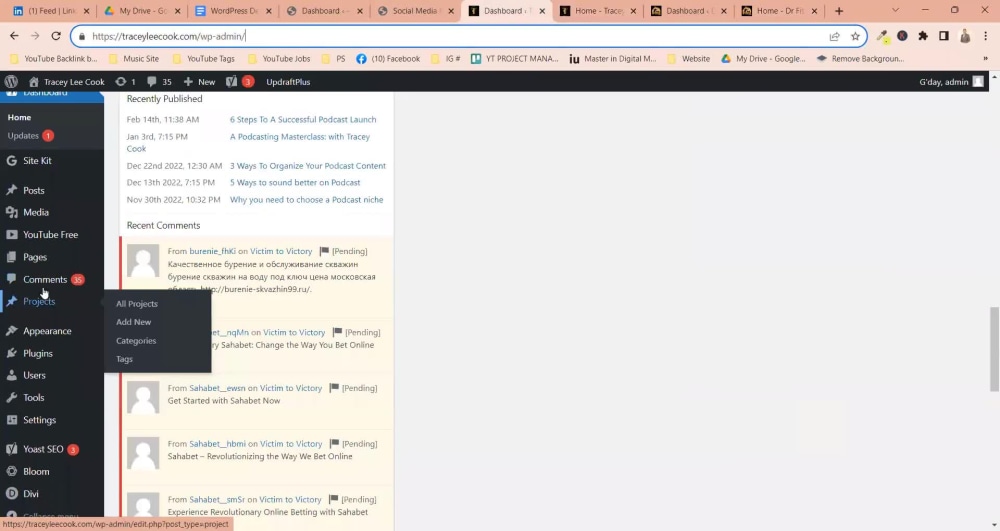Open commenter link Sahabet__smSr
The height and width of the screenshot is (531, 1000).
click(217, 500)
